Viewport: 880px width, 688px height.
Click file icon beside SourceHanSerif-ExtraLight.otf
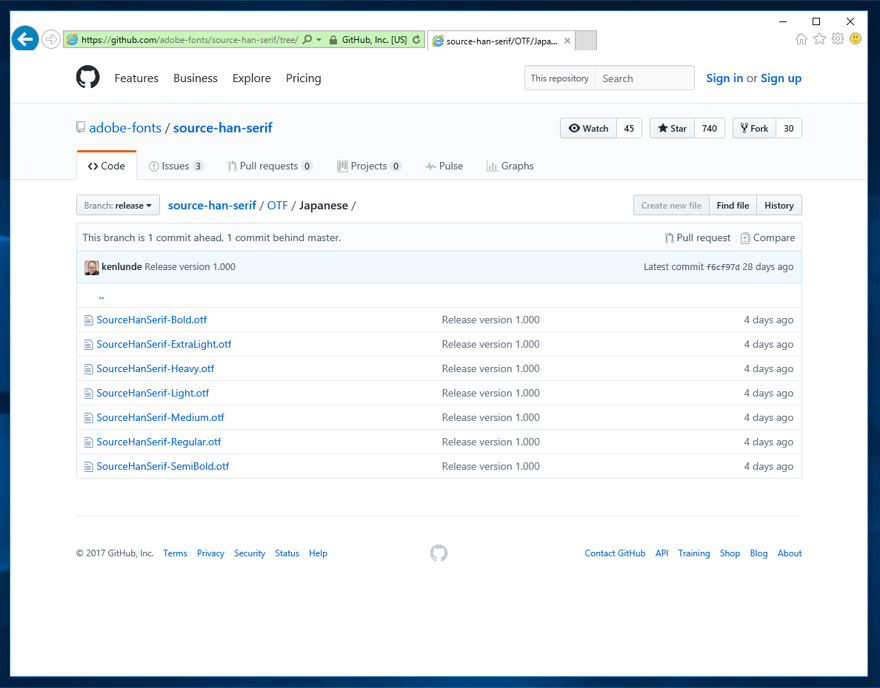88,345
